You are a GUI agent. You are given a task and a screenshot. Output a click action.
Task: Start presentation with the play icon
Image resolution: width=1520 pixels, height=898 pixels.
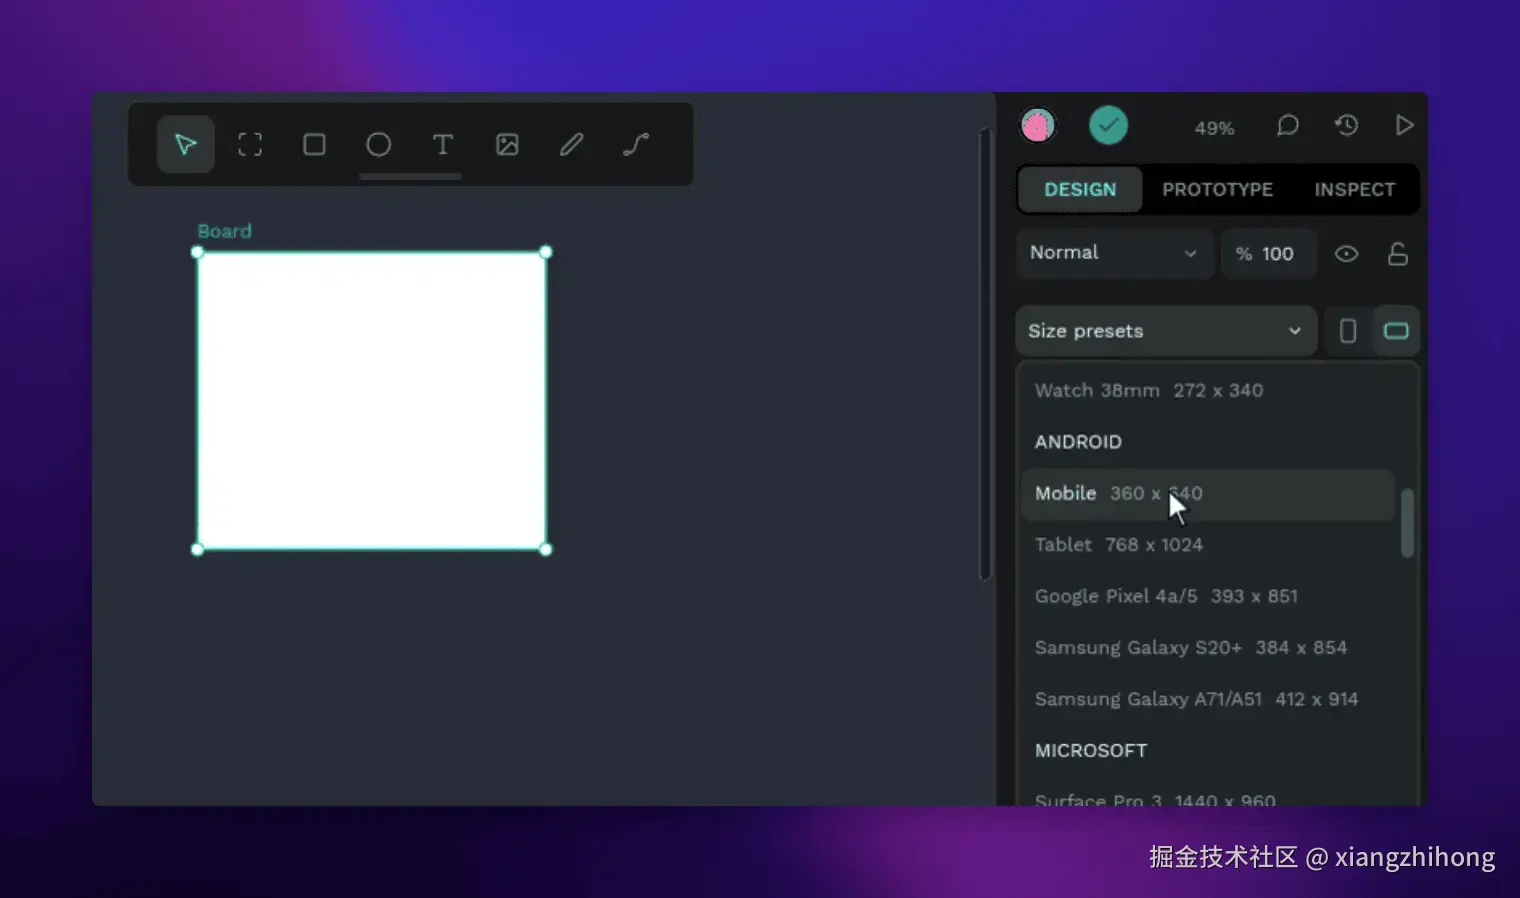pos(1404,125)
